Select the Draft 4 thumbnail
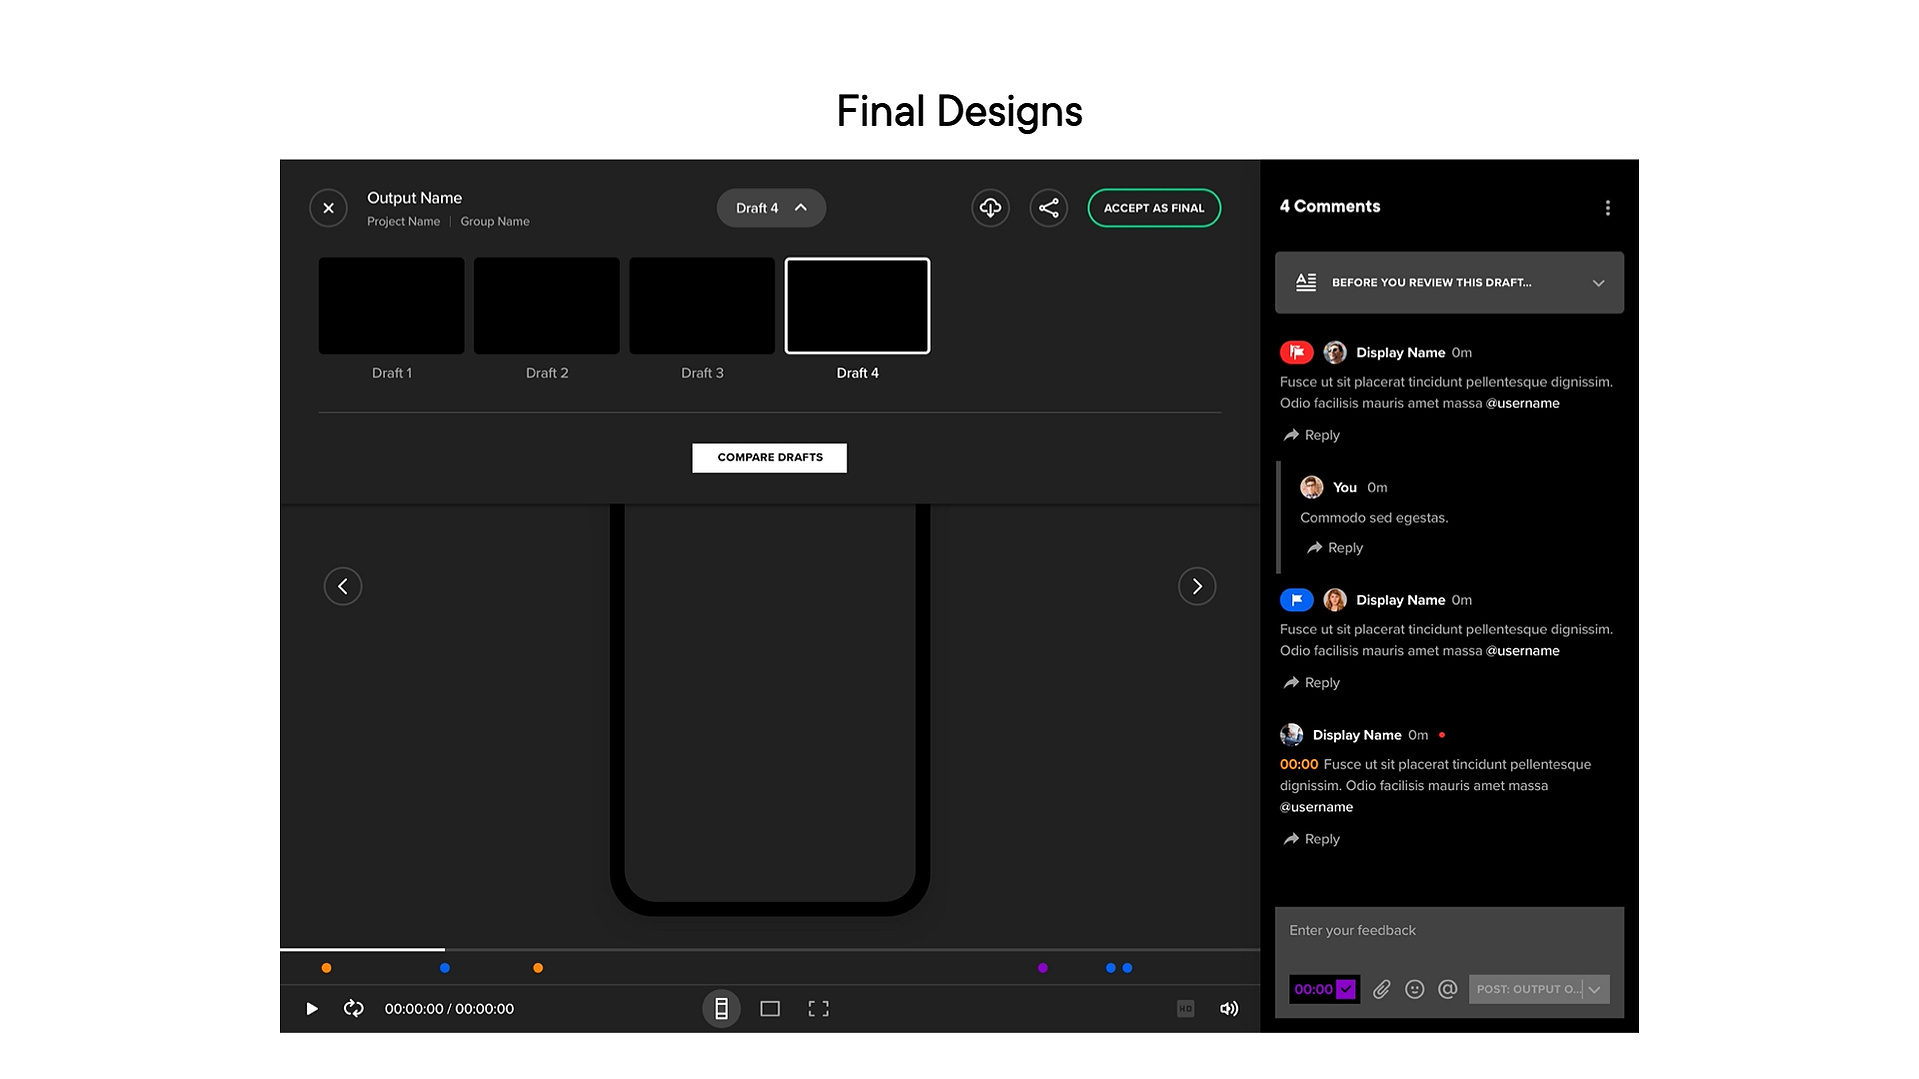1919x1079 pixels. click(857, 306)
